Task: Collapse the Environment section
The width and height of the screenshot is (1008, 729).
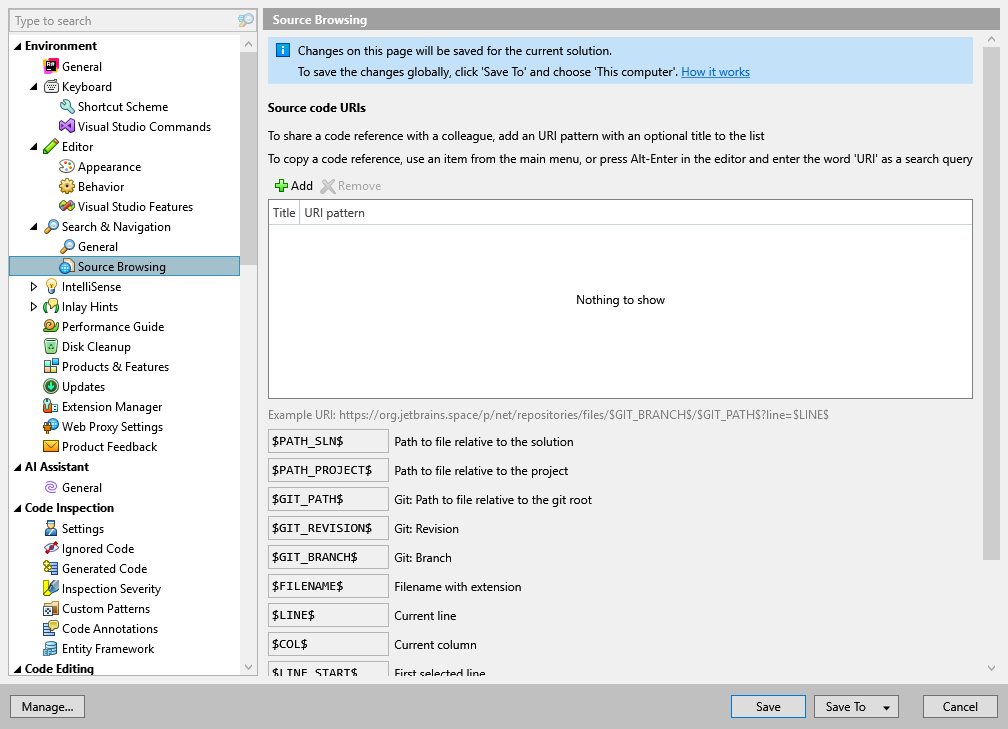Action: click(x=15, y=45)
